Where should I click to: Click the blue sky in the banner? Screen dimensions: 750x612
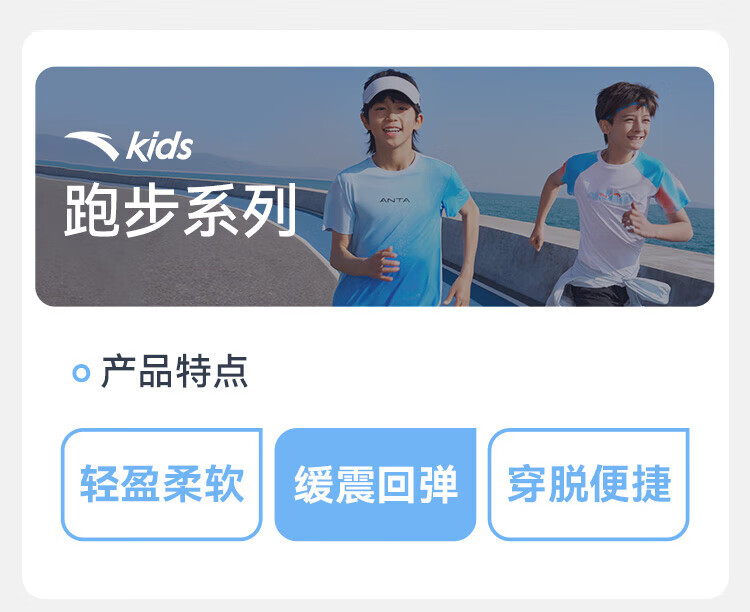[x=502, y=120]
